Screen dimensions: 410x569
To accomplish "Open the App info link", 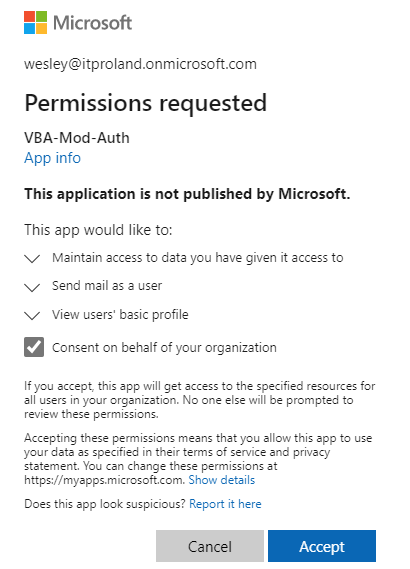I will [x=52, y=158].
